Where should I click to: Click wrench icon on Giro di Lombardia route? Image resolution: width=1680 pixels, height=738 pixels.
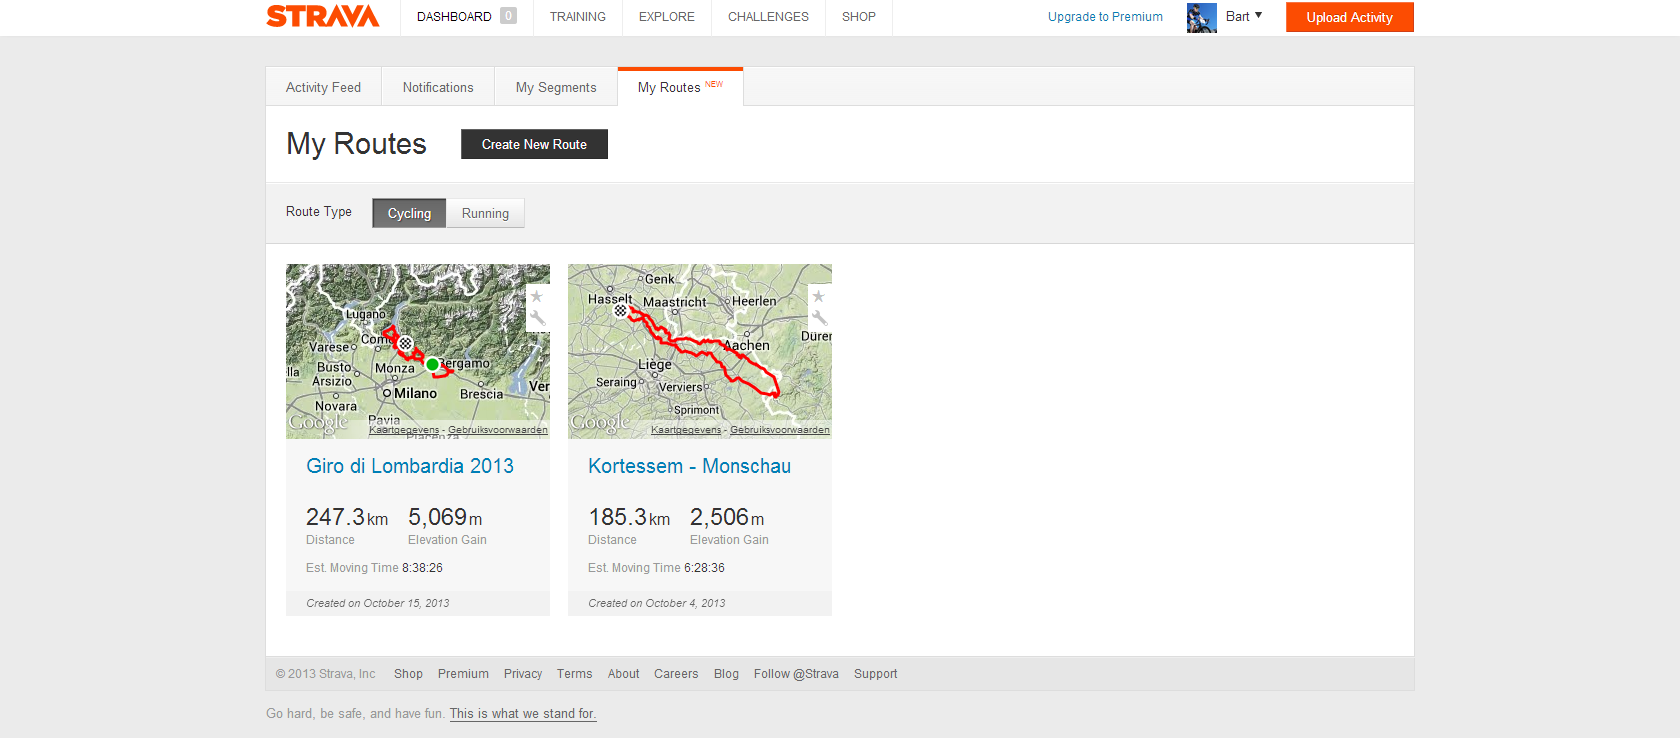[x=537, y=319]
